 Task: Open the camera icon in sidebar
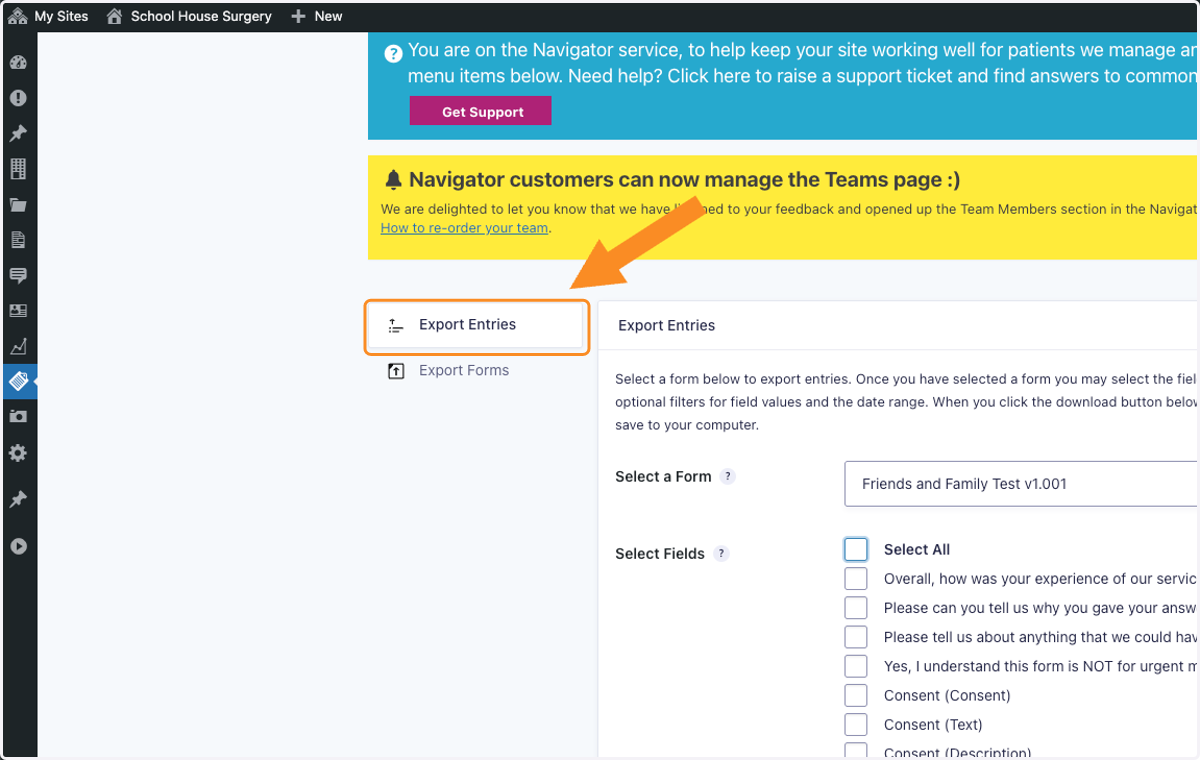pyautogui.click(x=18, y=416)
